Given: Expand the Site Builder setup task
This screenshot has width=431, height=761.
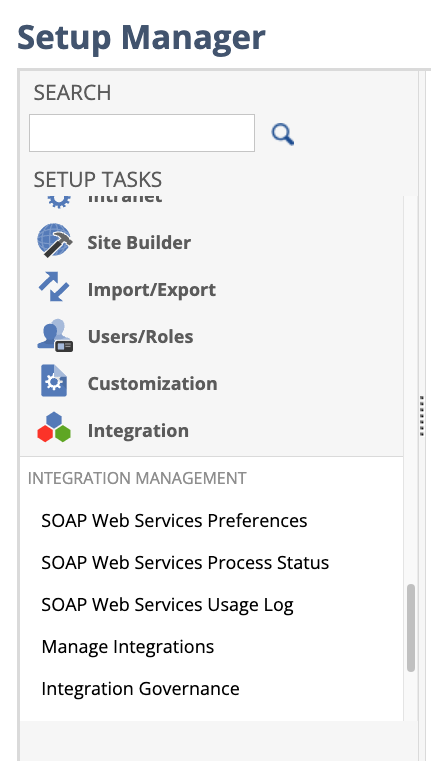Looking at the screenshot, I should 139,242.
